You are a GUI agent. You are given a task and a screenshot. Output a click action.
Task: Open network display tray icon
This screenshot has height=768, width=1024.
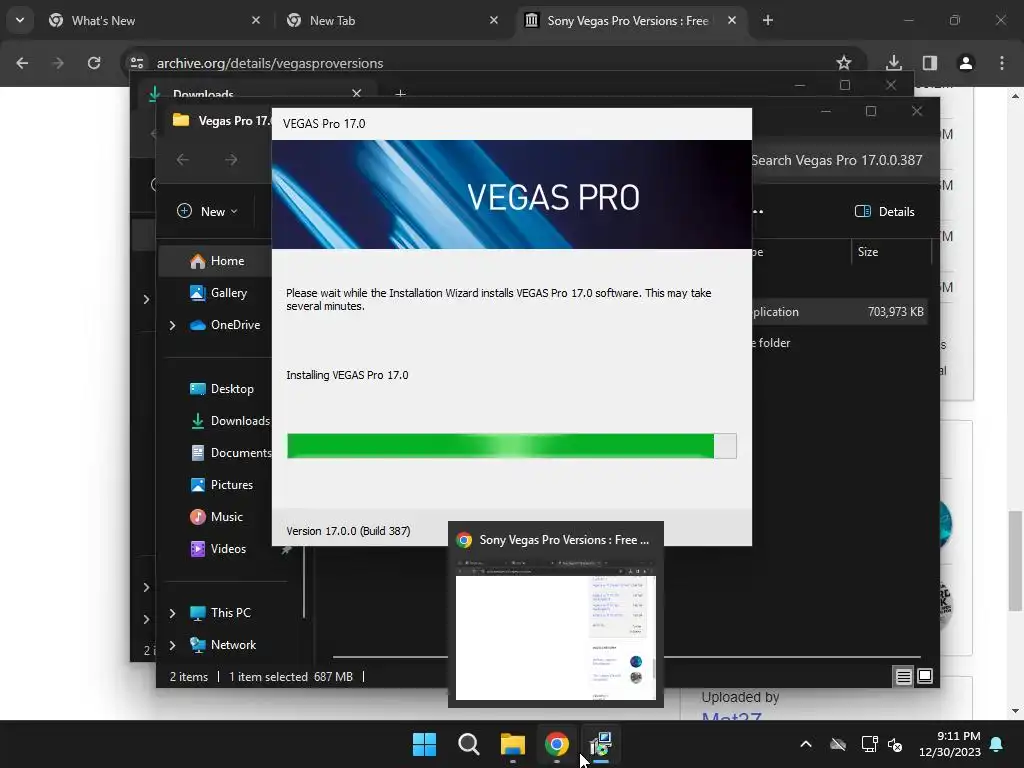pos(869,744)
